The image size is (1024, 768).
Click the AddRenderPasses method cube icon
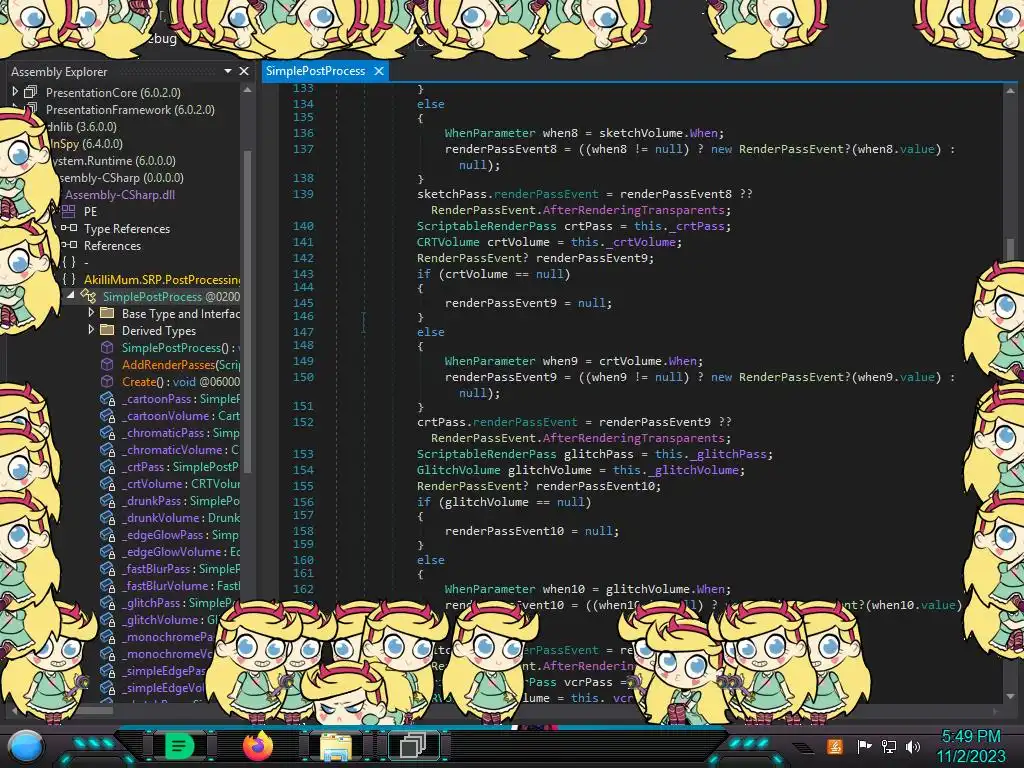107,364
